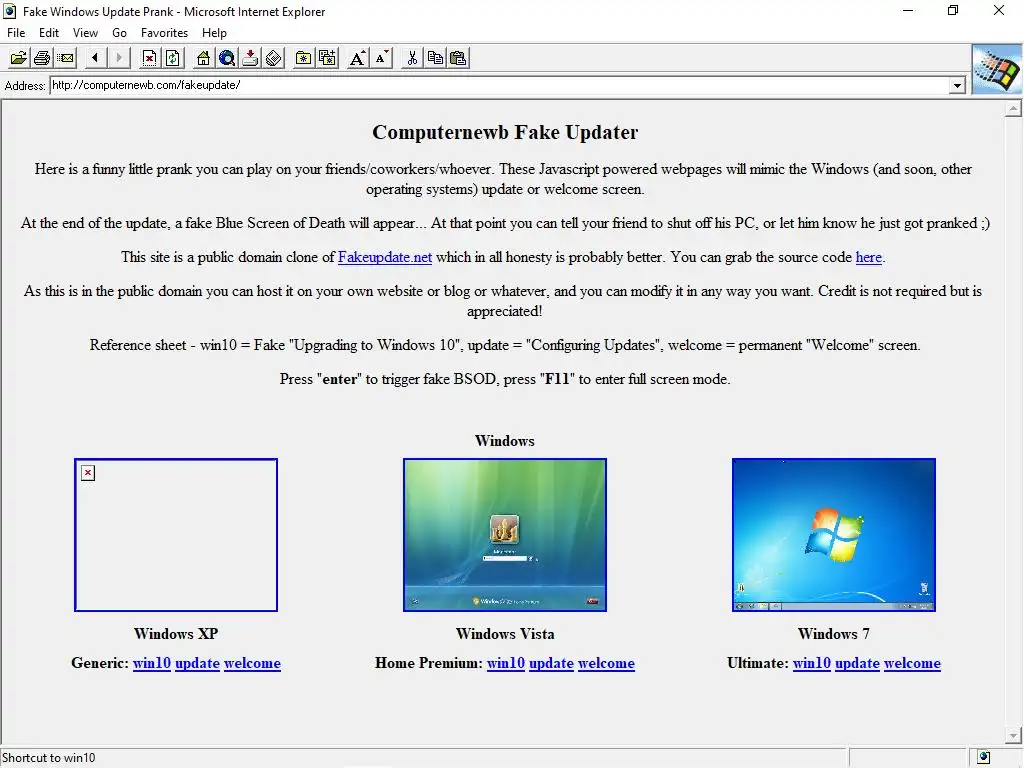Click the newspaper toolbar icon
This screenshot has width=1024, height=768.
[x=274, y=58]
